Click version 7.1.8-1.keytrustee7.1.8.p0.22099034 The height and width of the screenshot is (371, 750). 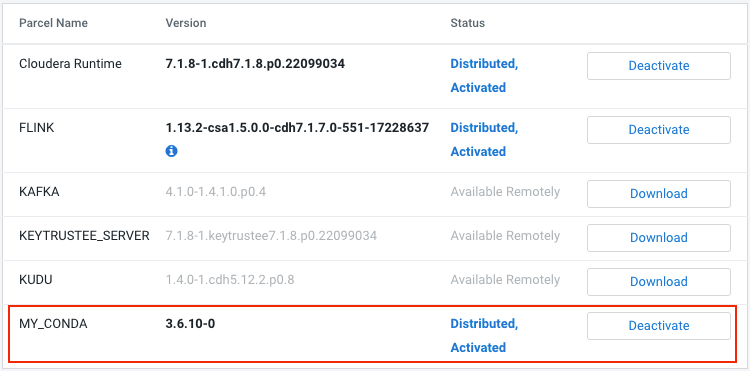[x=271, y=236]
